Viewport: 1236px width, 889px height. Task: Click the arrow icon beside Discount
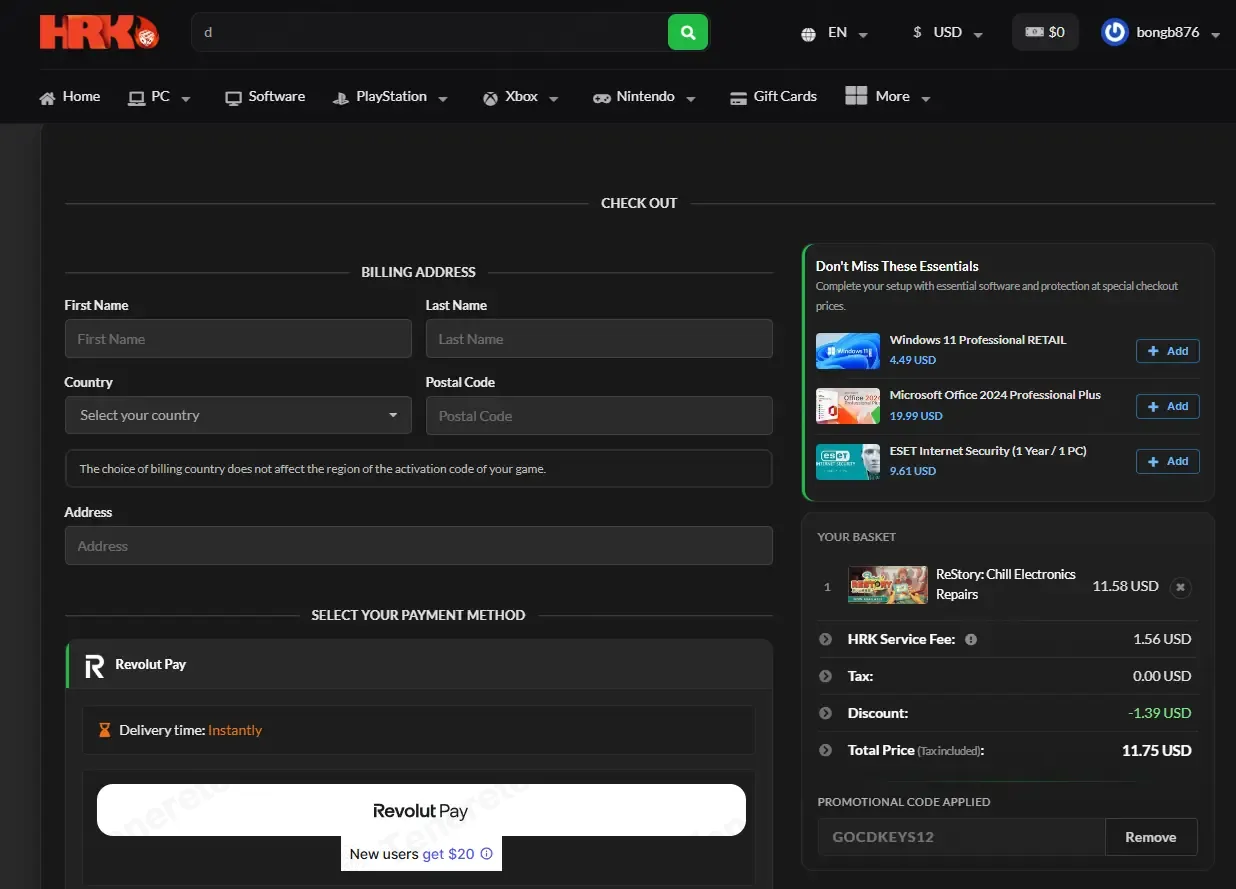(x=825, y=713)
